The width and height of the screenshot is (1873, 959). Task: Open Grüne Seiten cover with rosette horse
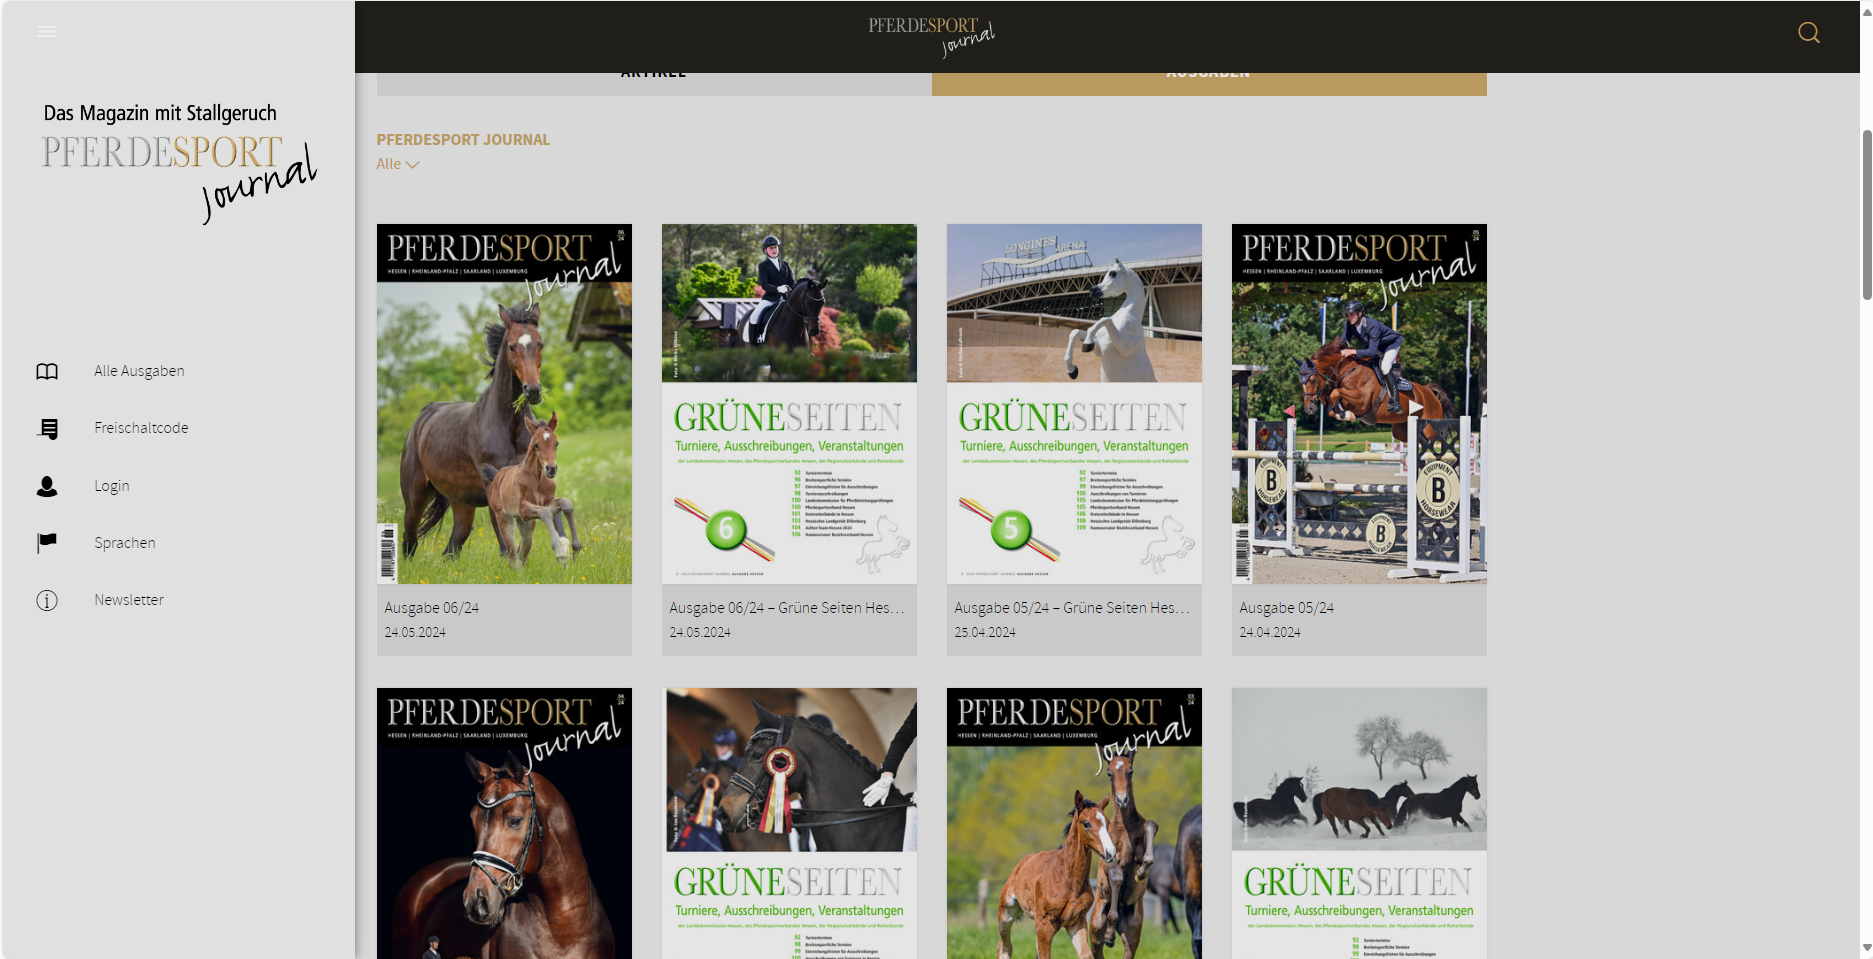pos(789,823)
